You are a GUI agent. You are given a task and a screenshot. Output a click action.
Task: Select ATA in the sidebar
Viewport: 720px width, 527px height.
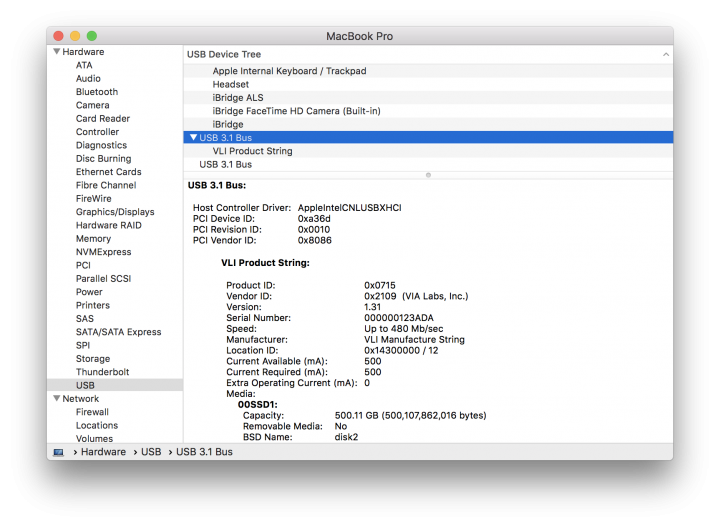pos(84,65)
